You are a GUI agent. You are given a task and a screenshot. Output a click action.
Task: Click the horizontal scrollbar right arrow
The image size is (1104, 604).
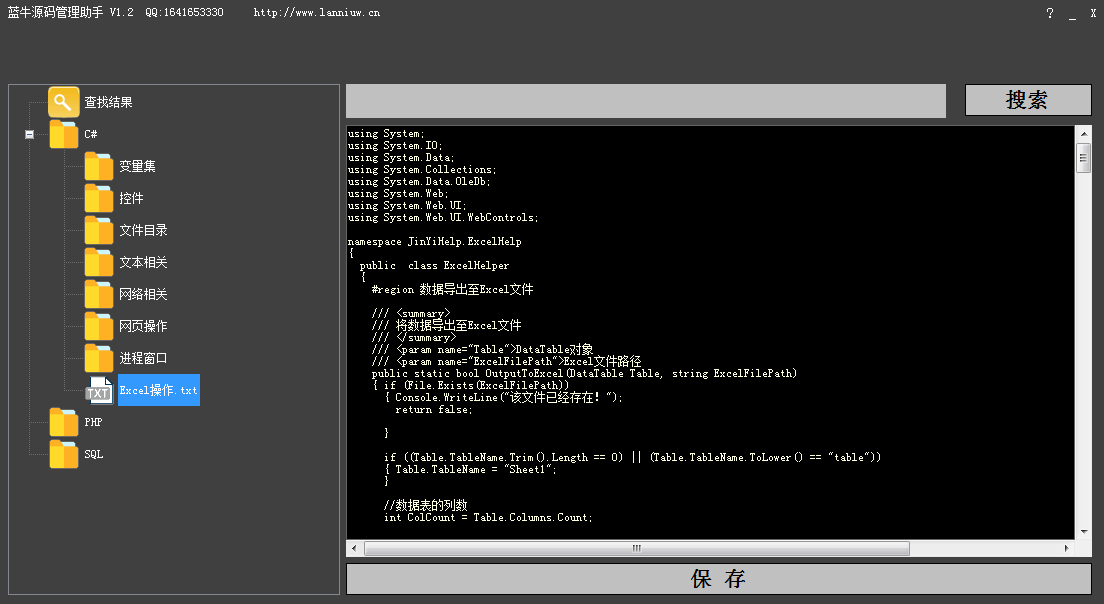click(1066, 548)
